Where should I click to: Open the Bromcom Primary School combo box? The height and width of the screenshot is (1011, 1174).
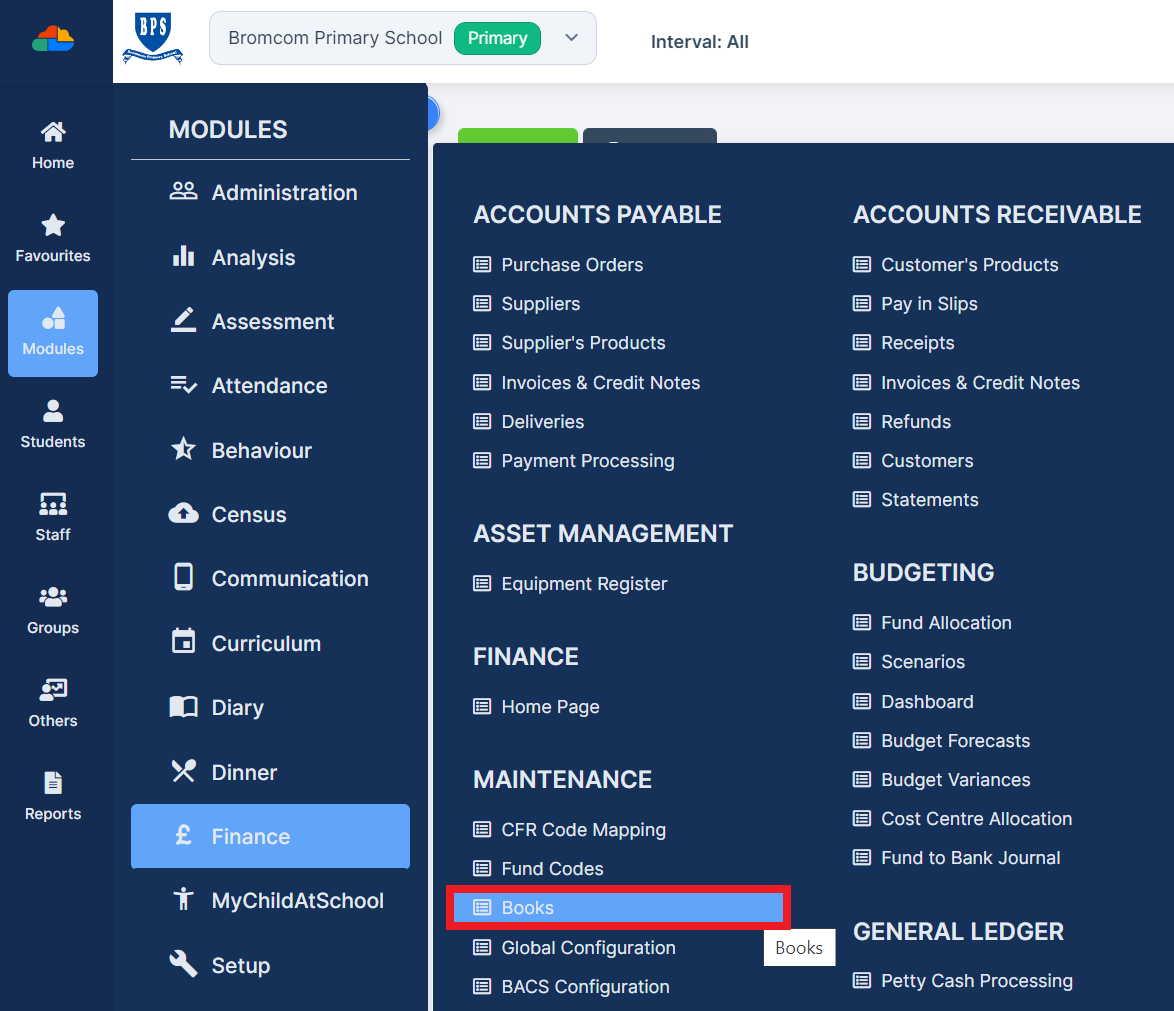coord(403,38)
